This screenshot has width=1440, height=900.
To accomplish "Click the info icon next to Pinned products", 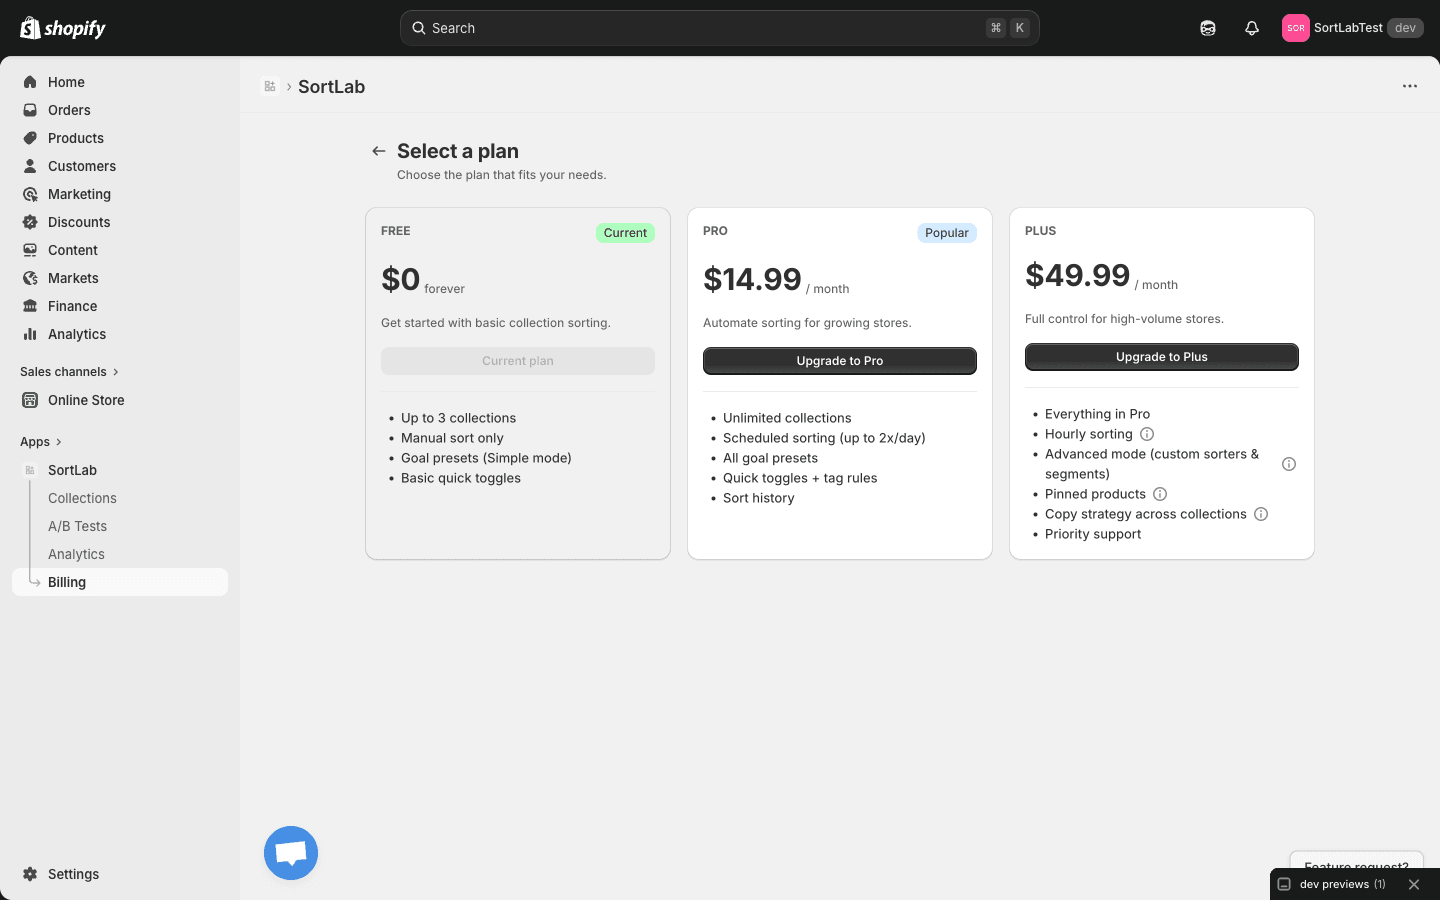I will (x=1160, y=494).
